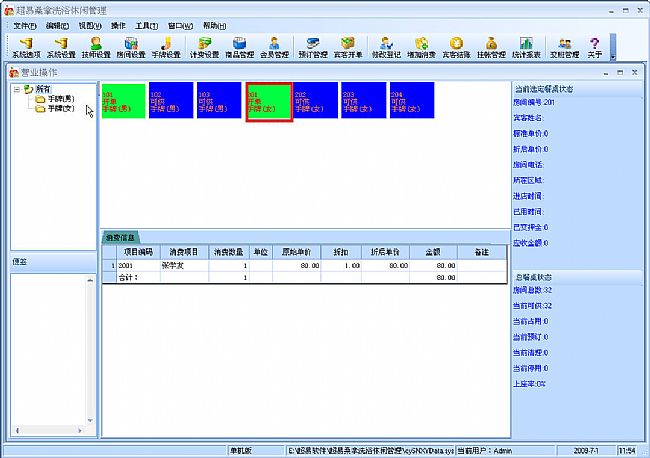Open 预订管理 reservation icon
The image size is (650, 458).
point(313,48)
